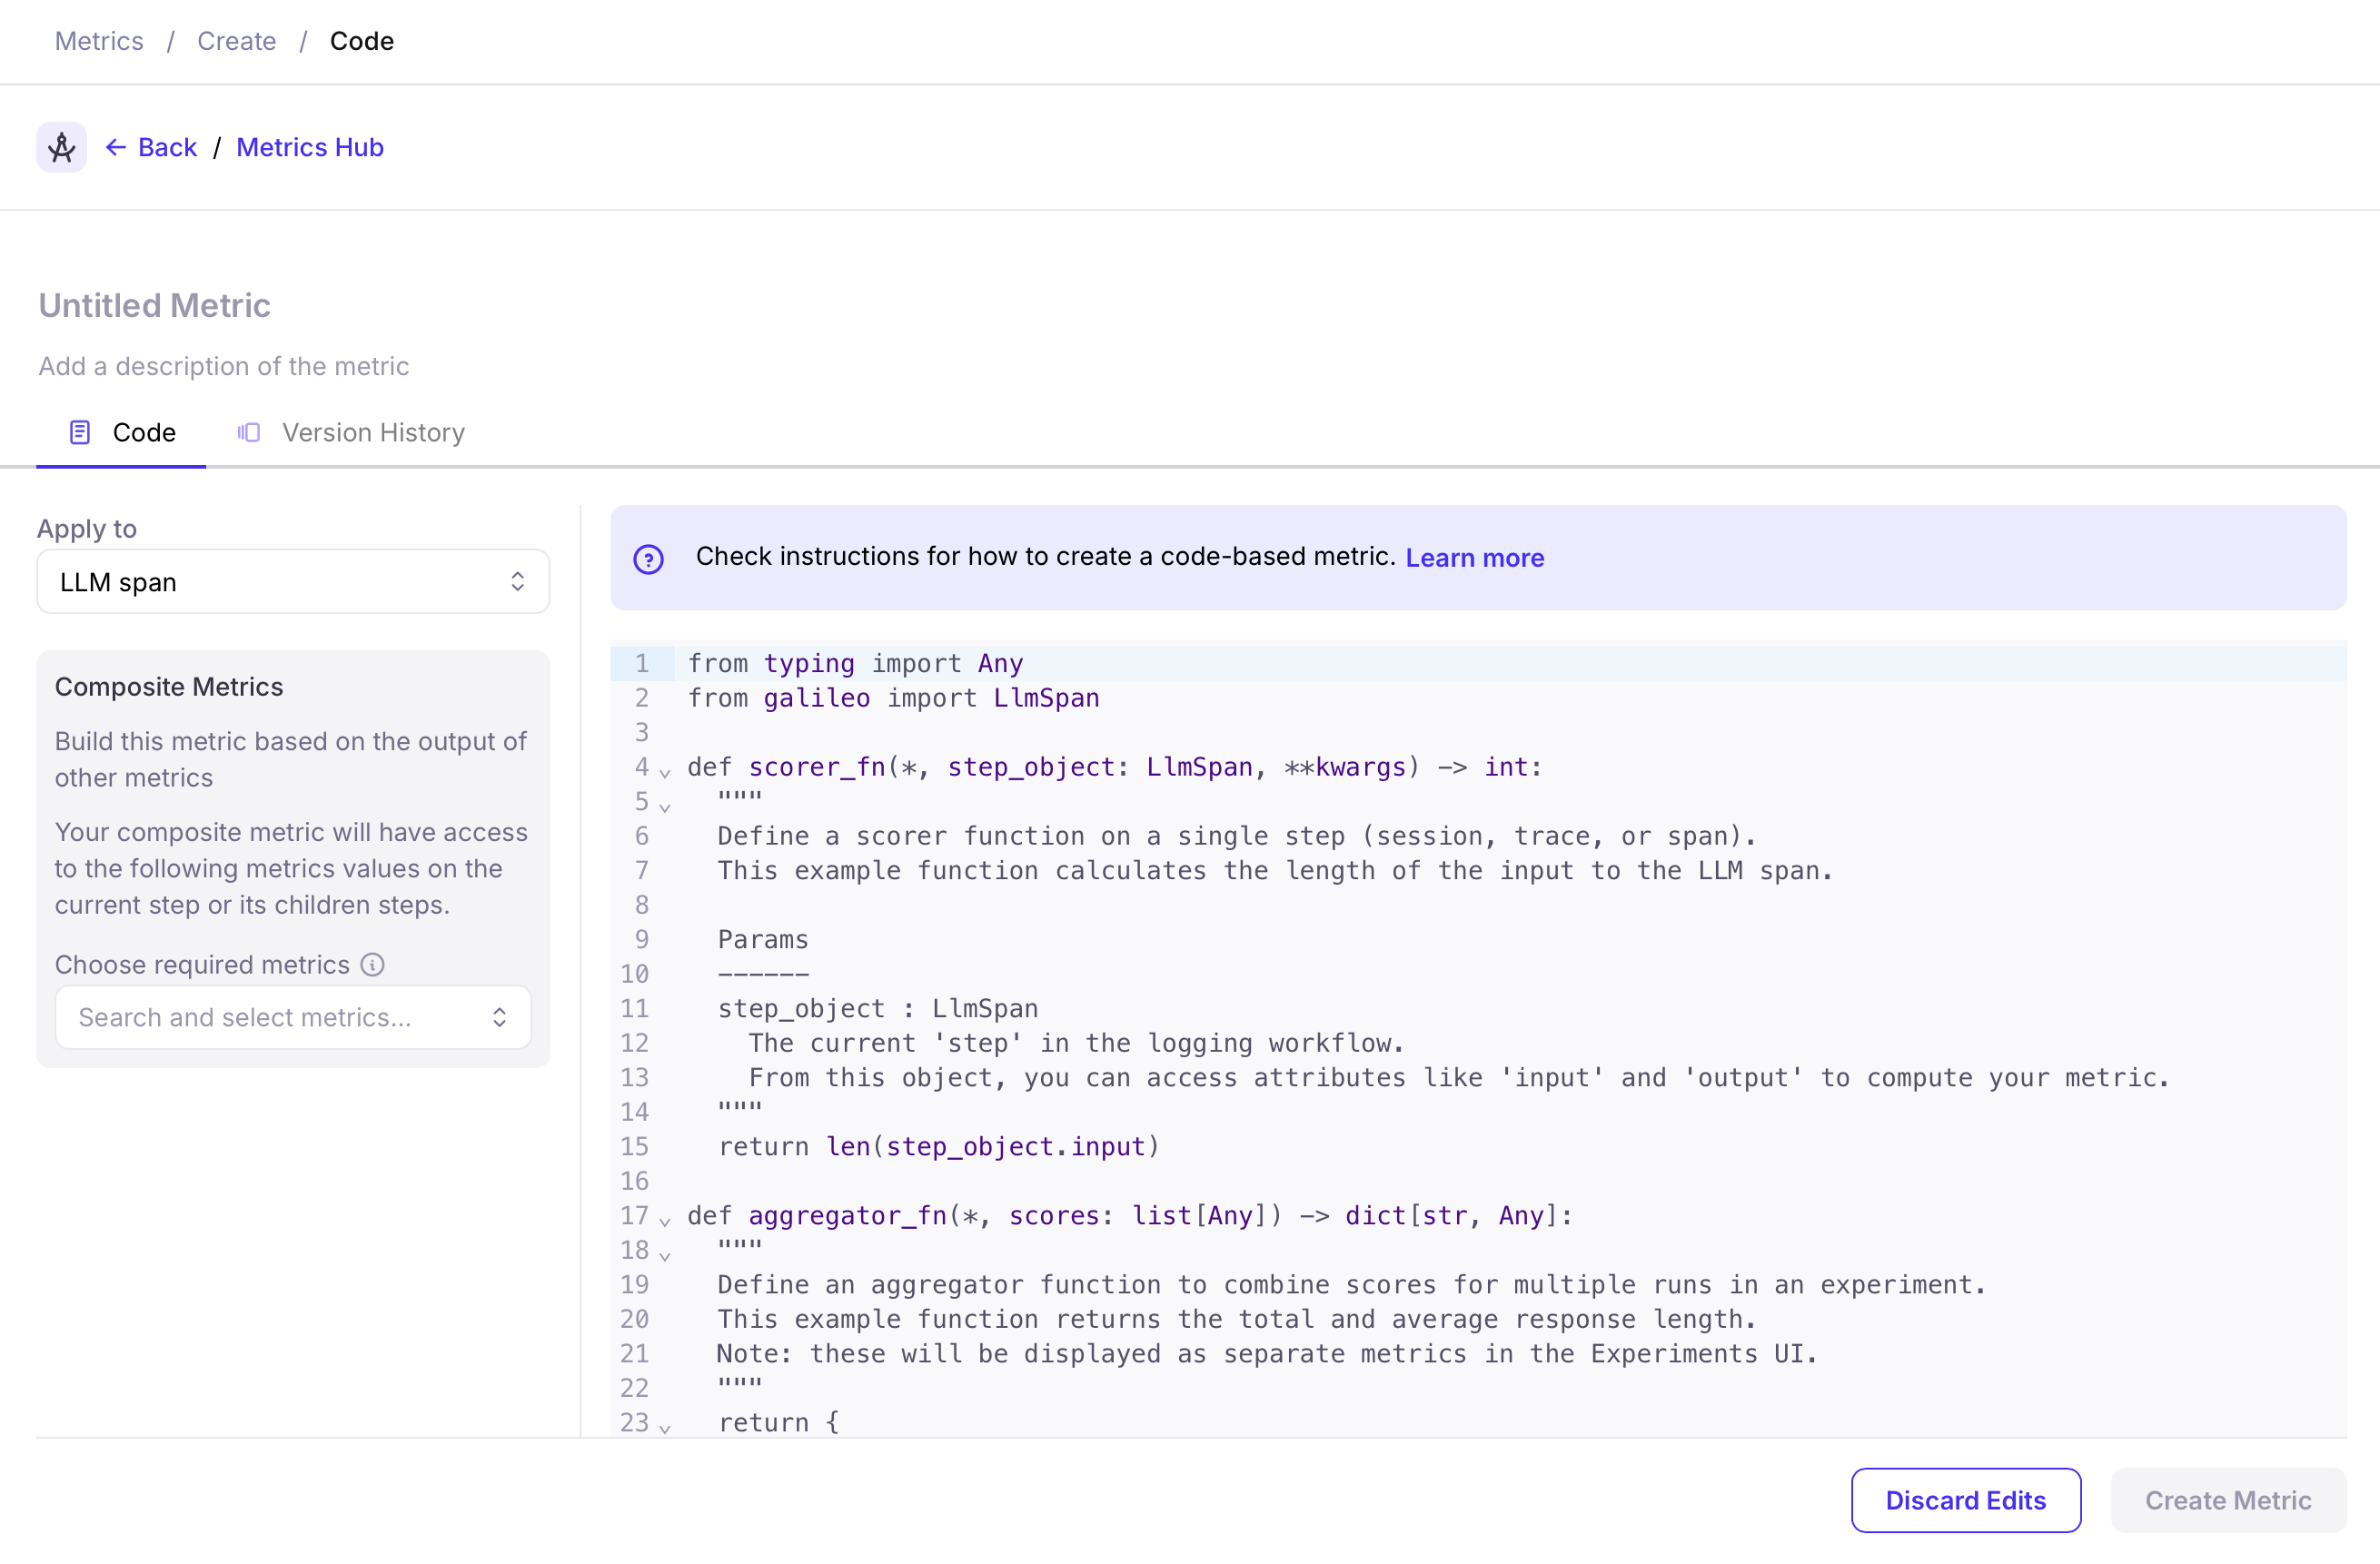Click the 'step_object : LlmSpan' docstring line

click(x=878, y=1008)
